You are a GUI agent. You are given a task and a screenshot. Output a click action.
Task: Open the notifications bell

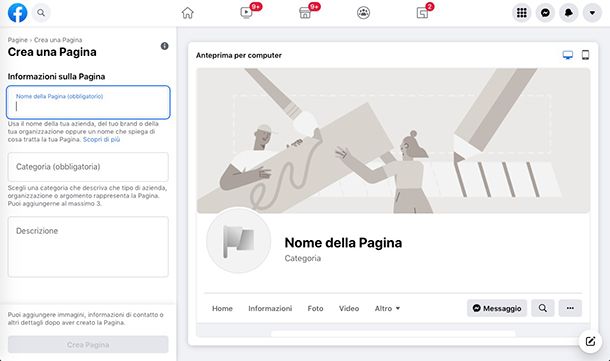pyautogui.click(x=569, y=13)
